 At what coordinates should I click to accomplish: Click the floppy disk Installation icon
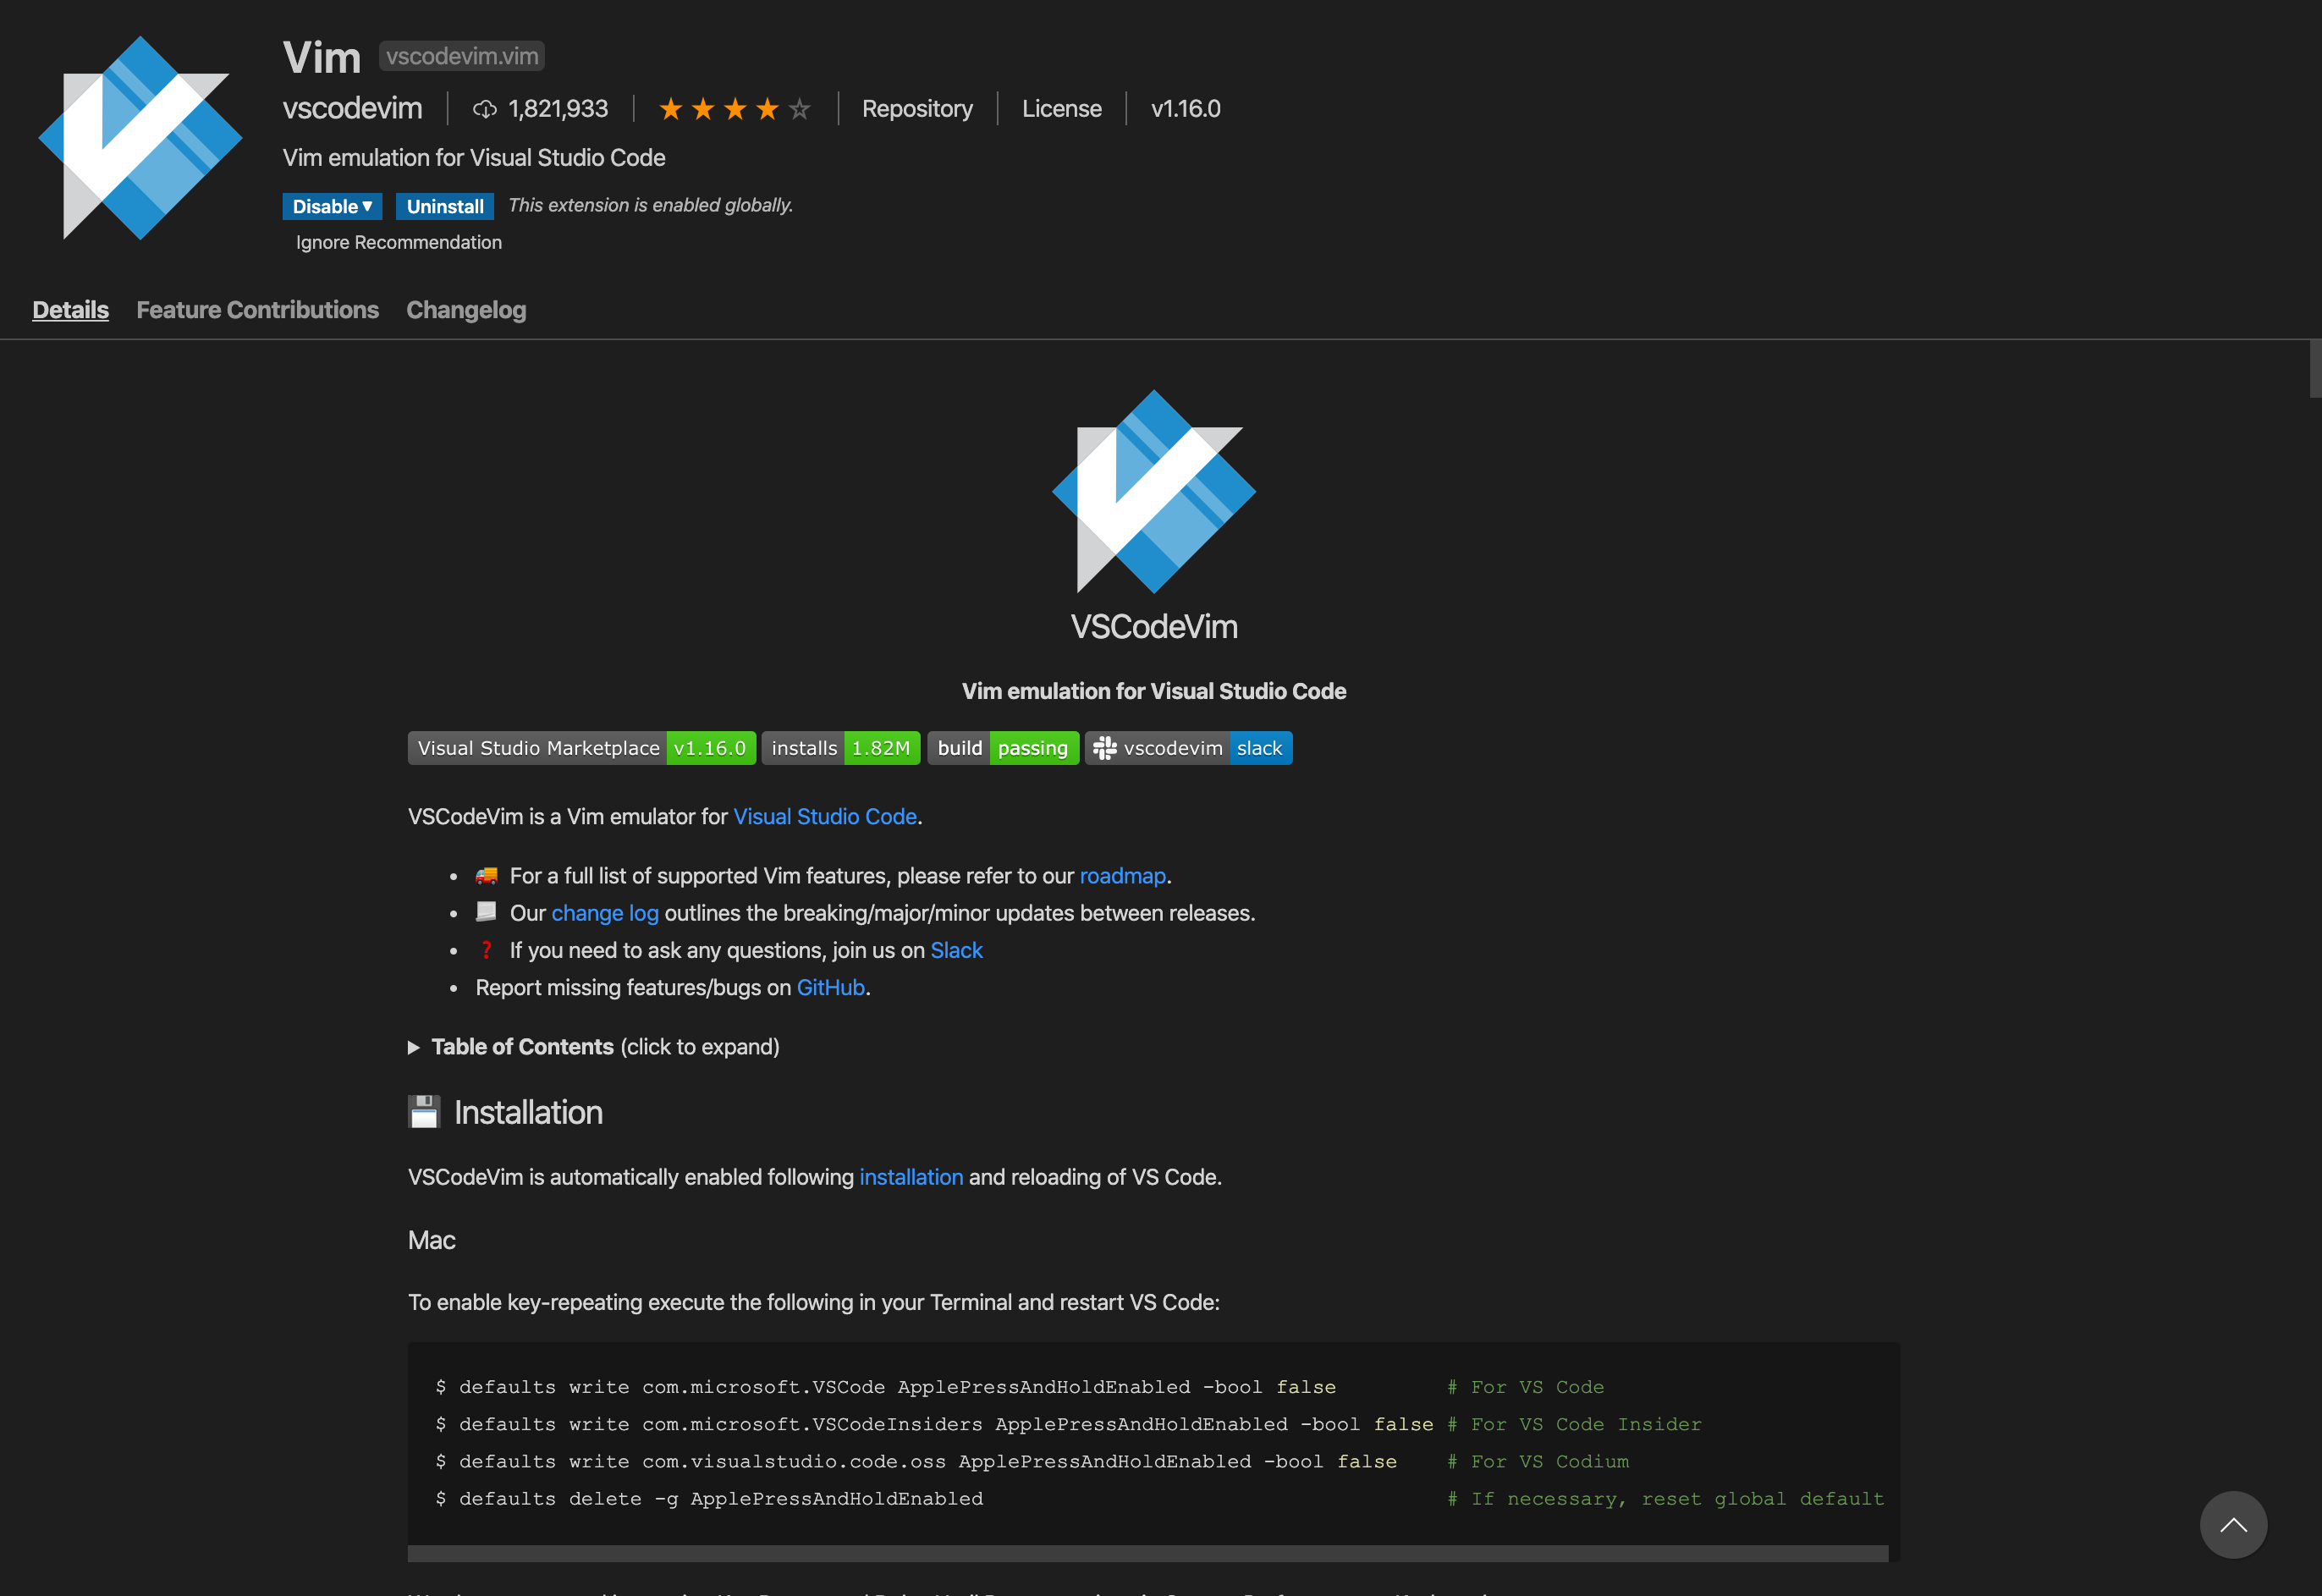tap(424, 1112)
